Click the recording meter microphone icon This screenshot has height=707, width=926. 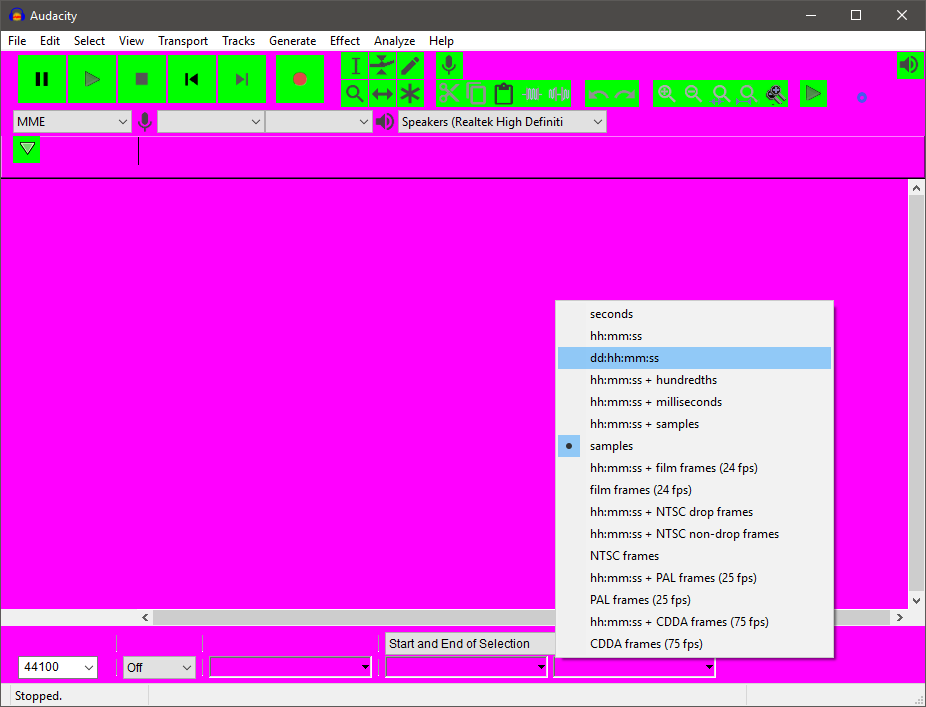(449, 66)
